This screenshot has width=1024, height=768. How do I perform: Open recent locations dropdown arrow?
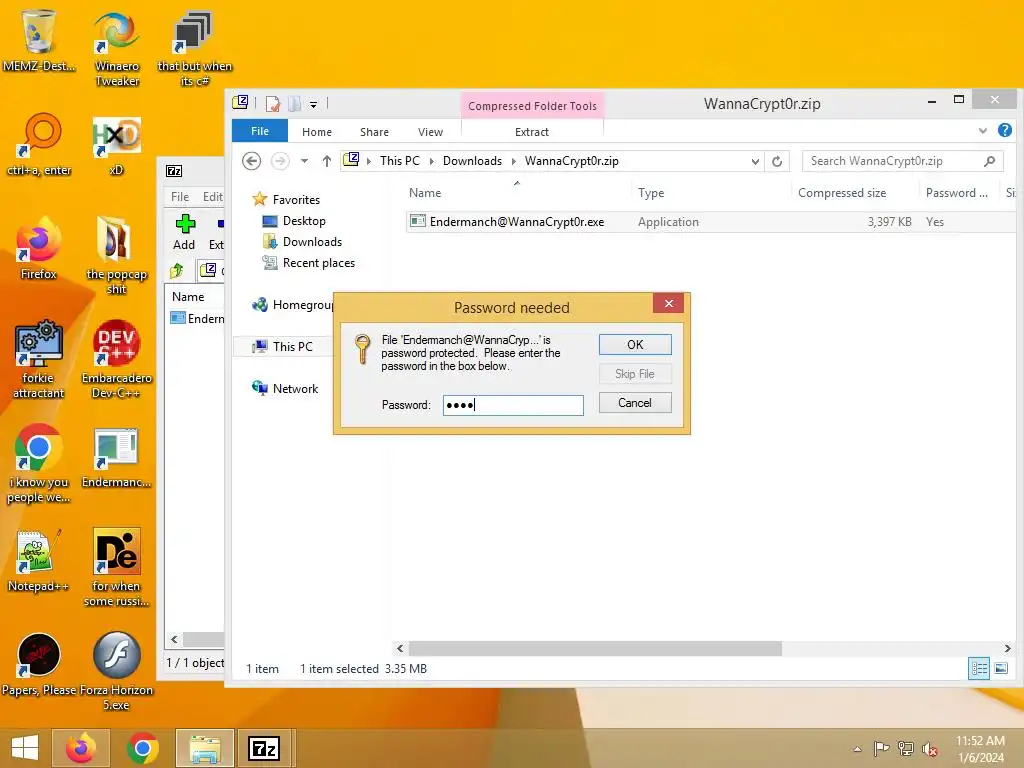pos(304,161)
